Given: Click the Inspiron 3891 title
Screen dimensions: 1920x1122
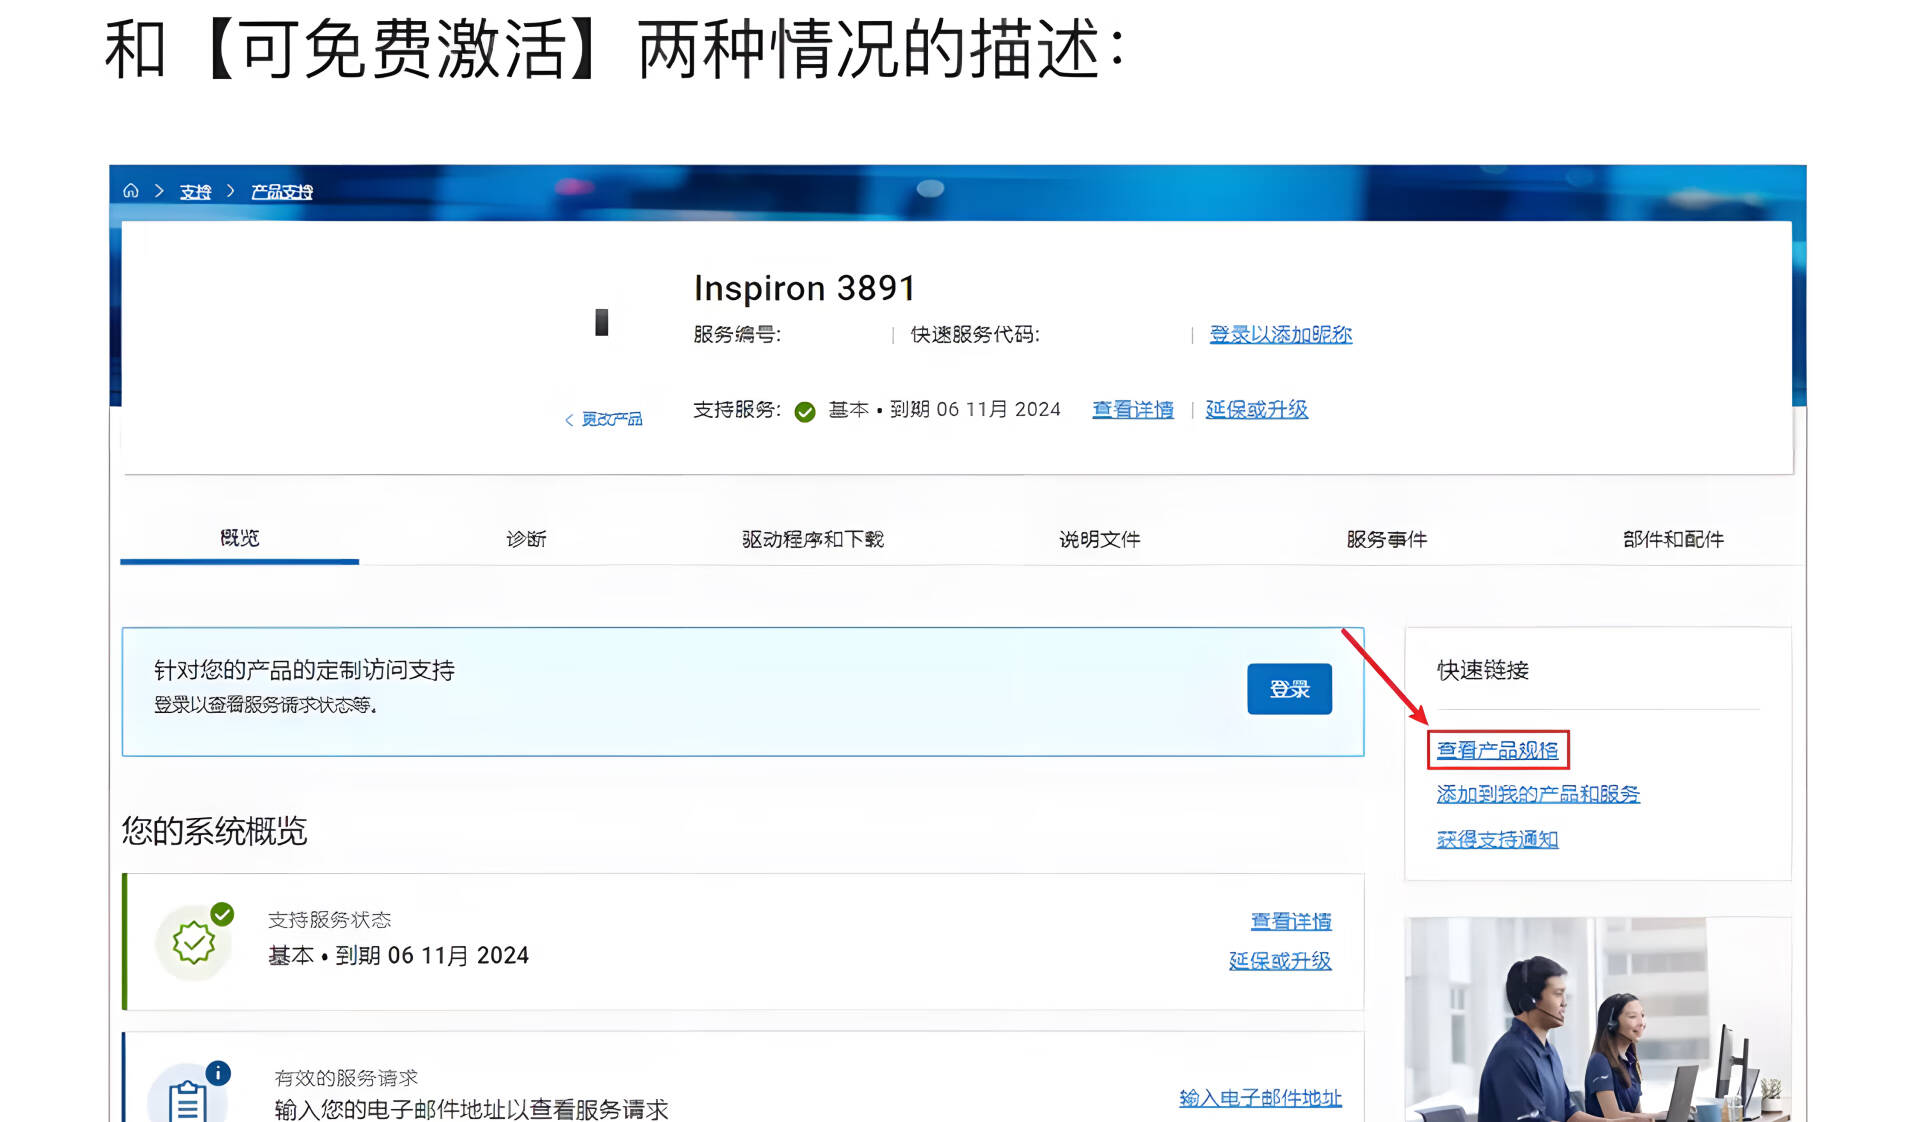Looking at the screenshot, I should (804, 288).
